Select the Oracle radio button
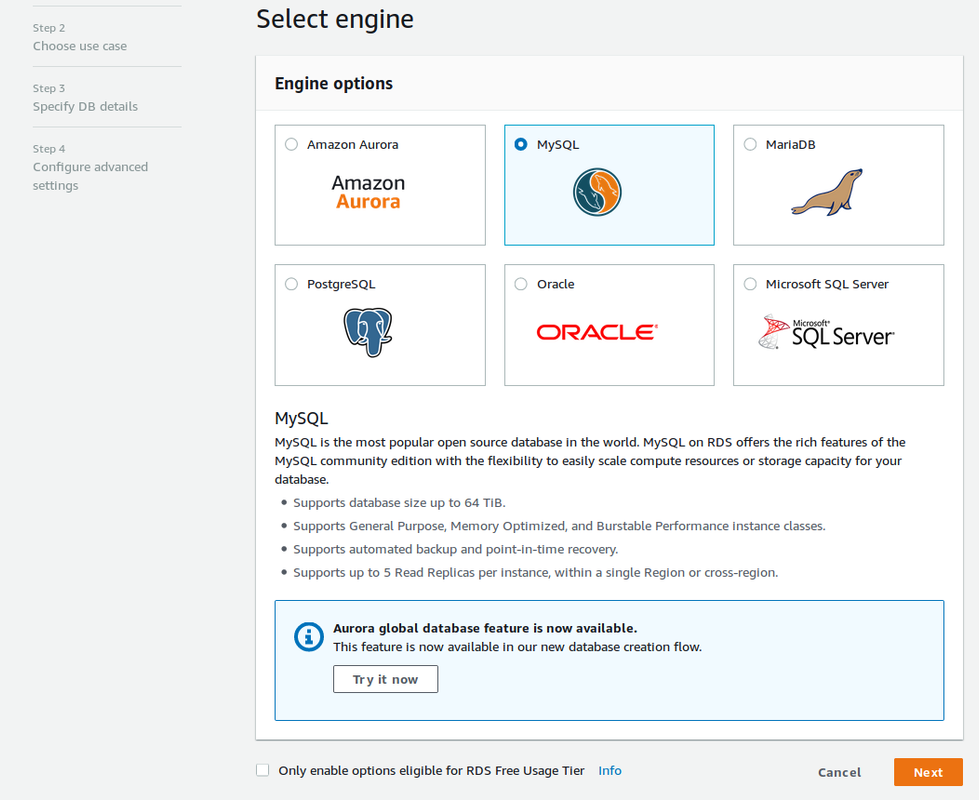This screenshot has height=800, width=979. pyautogui.click(x=520, y=283)
